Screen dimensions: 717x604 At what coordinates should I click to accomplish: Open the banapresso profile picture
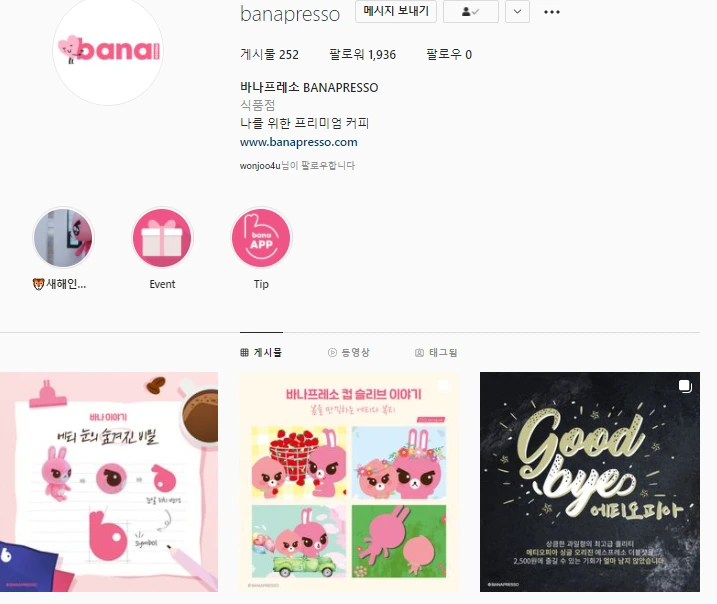coord(108,49)
